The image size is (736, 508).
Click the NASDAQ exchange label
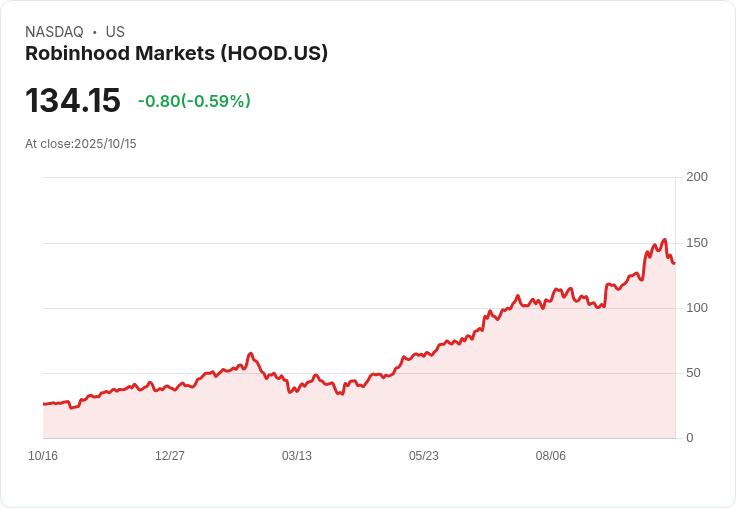pos(54,32)
